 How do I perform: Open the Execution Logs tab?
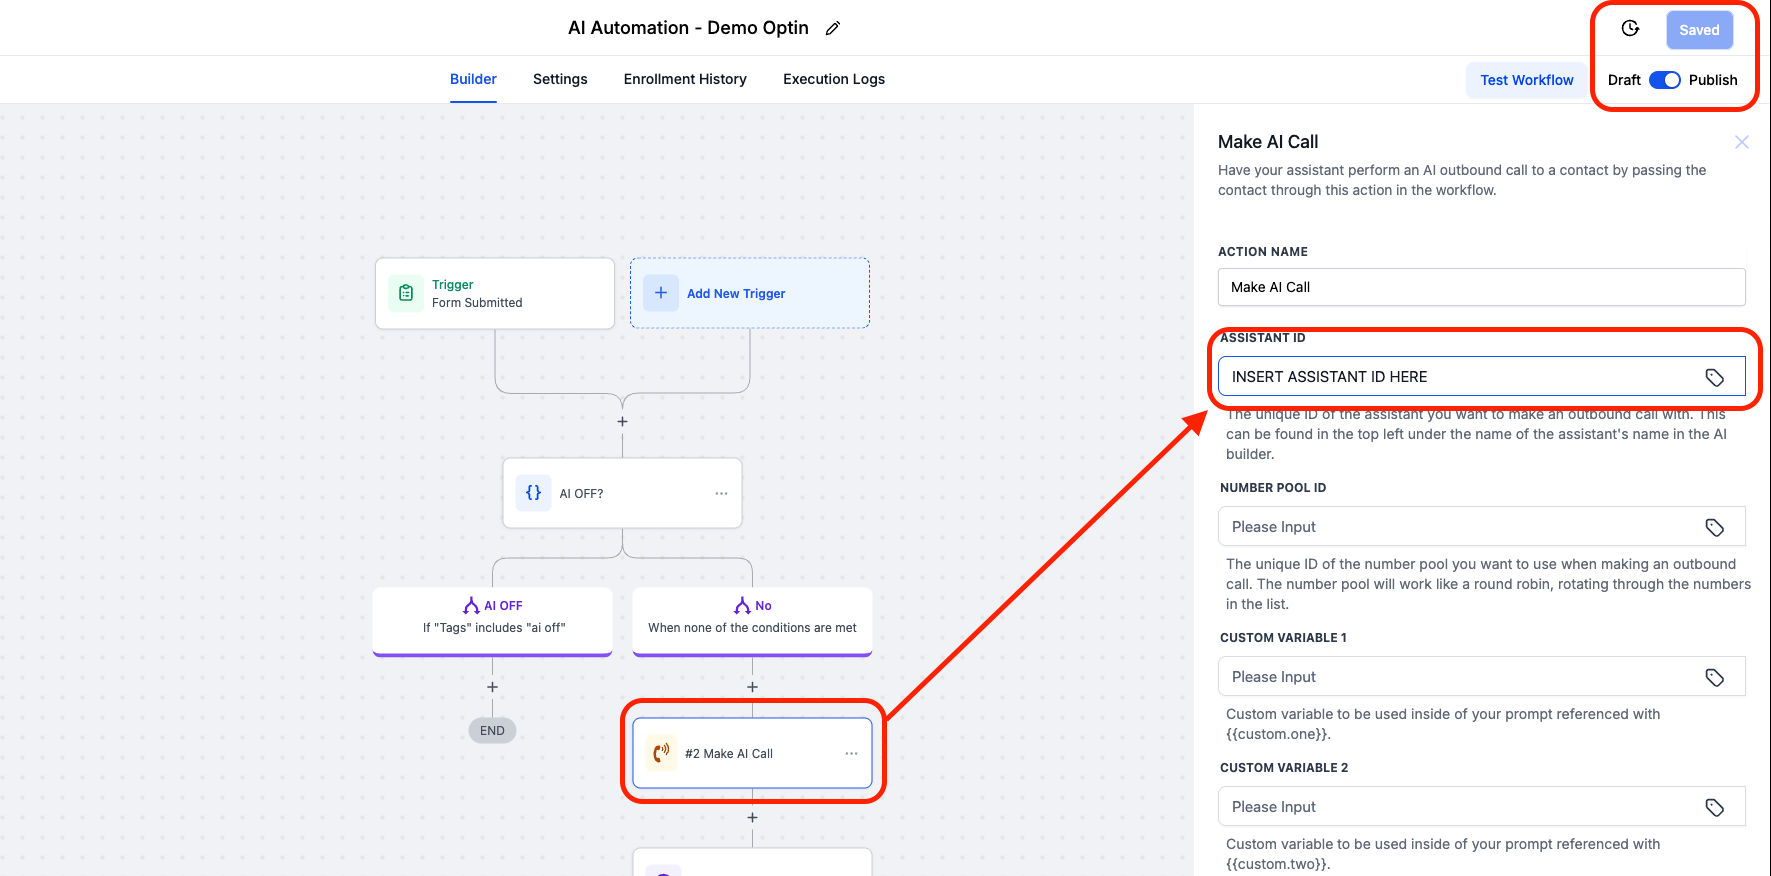click(x=833, y=79)
